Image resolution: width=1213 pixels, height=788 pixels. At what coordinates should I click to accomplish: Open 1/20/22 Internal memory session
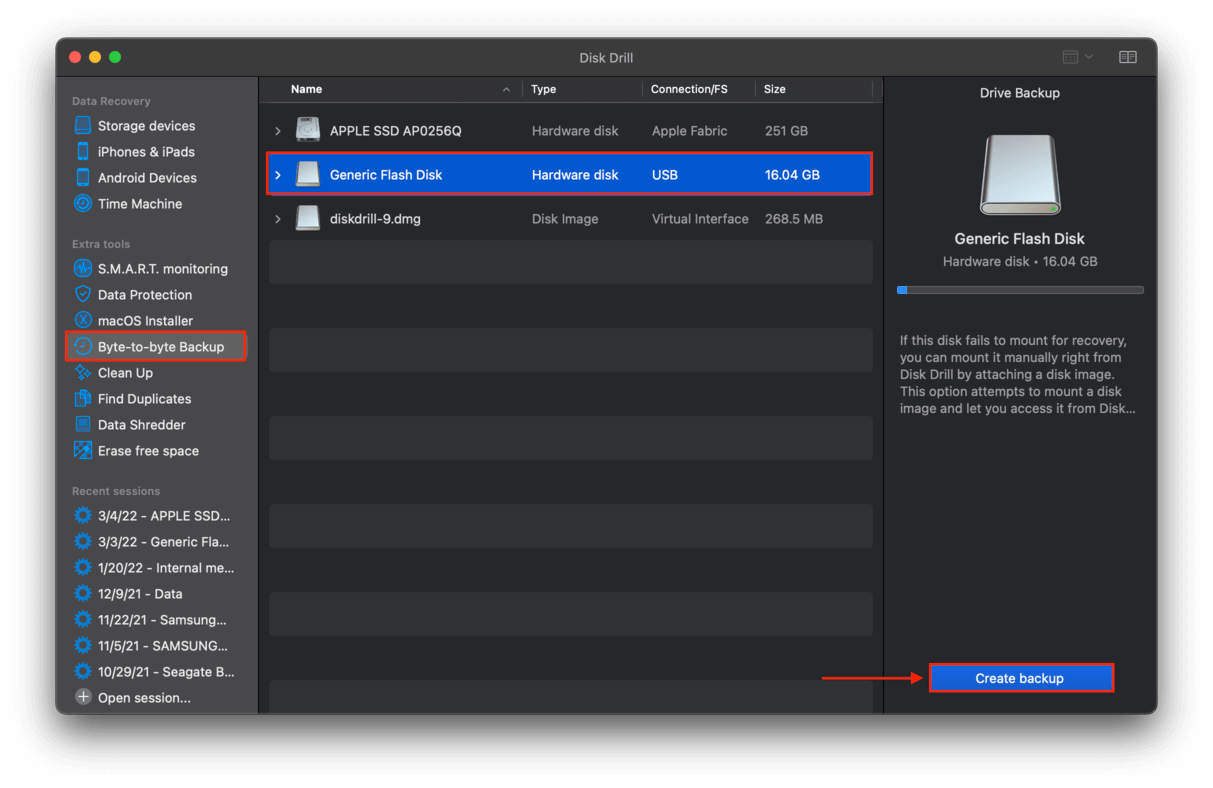pyautogui.click(x=165, y=568)
